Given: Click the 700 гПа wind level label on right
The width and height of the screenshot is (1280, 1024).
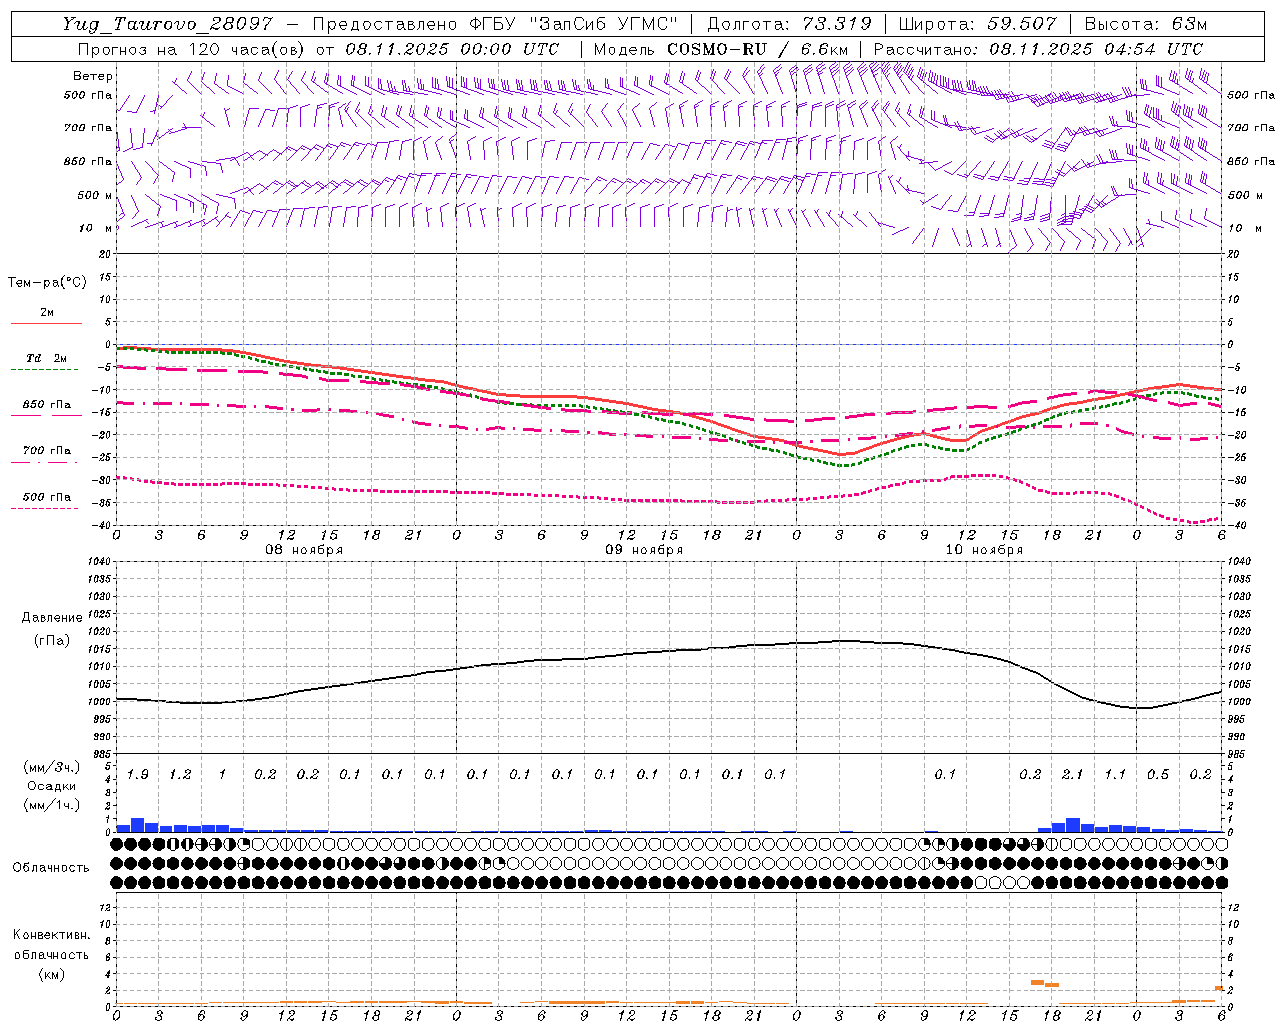Looking at the screenshot, I should pyautogui.click(x=1251, y=128).
